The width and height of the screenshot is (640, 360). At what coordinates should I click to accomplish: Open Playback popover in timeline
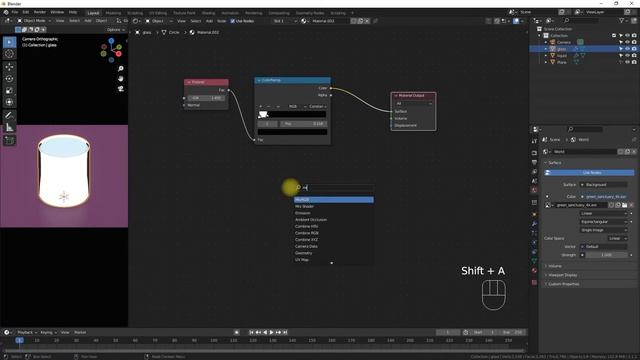coord(27,332)
